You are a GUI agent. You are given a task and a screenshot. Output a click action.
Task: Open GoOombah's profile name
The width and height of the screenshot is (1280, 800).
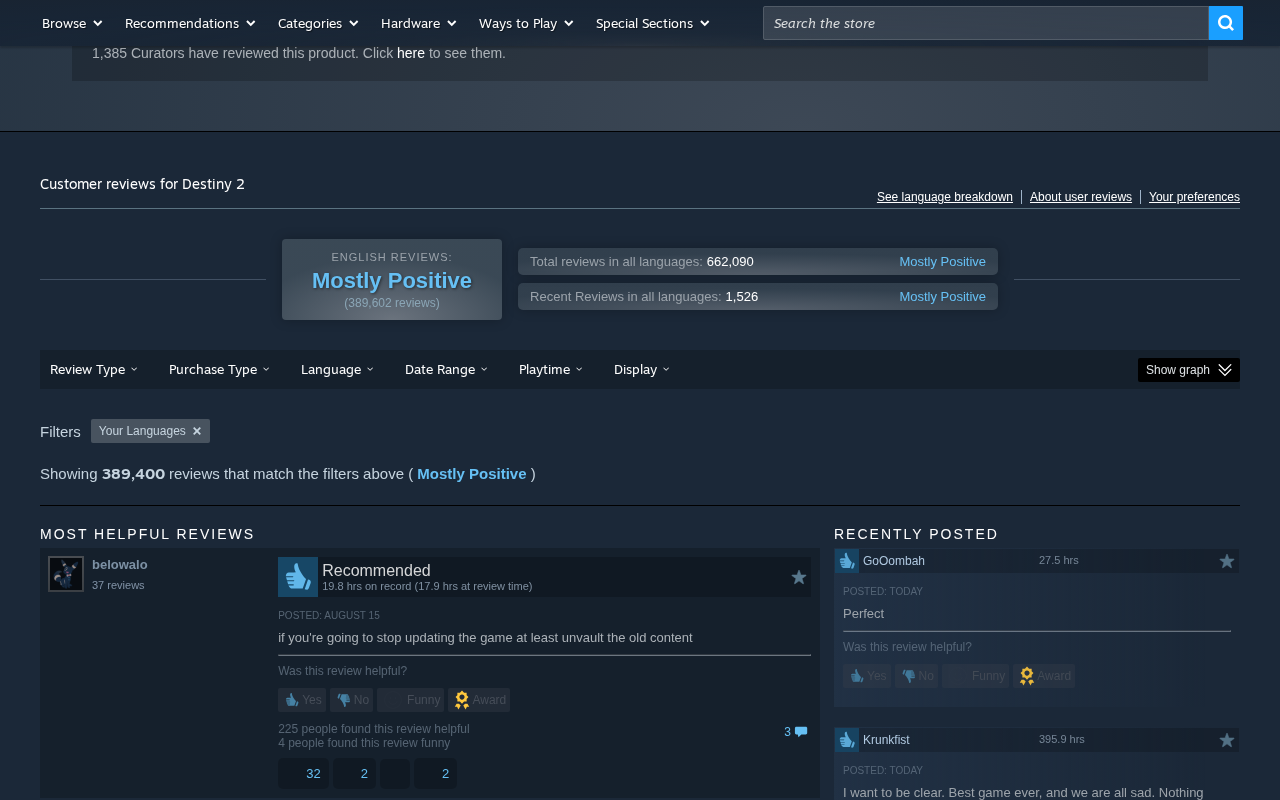(894, 561)
